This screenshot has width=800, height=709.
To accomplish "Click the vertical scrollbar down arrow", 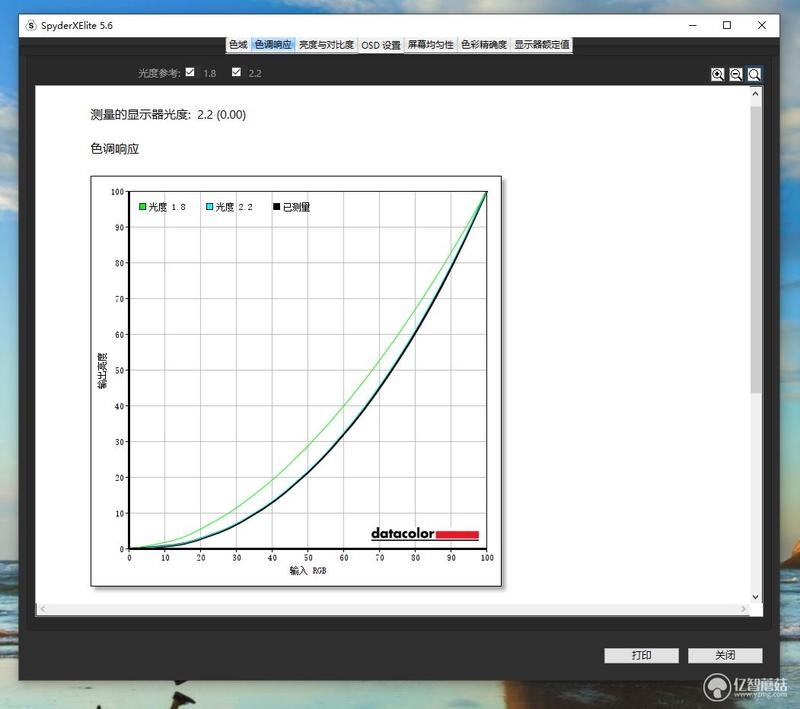I will tap(756, 597).
